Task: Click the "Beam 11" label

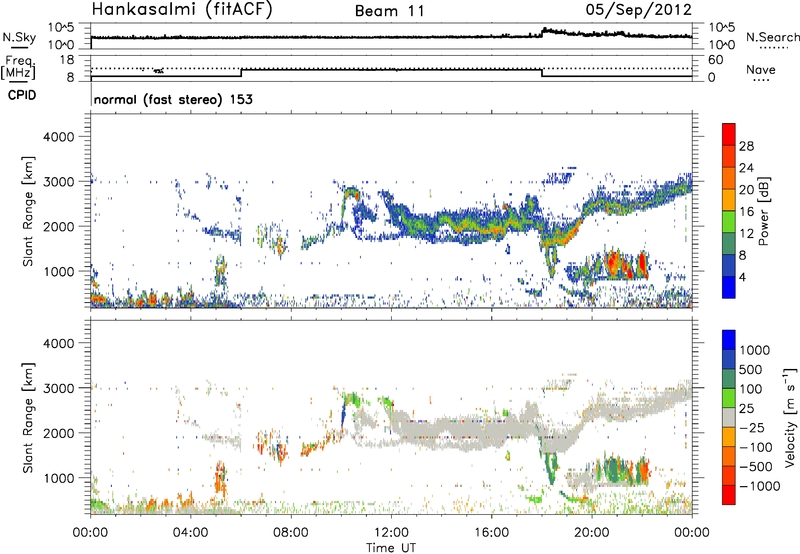Action: 390,11
